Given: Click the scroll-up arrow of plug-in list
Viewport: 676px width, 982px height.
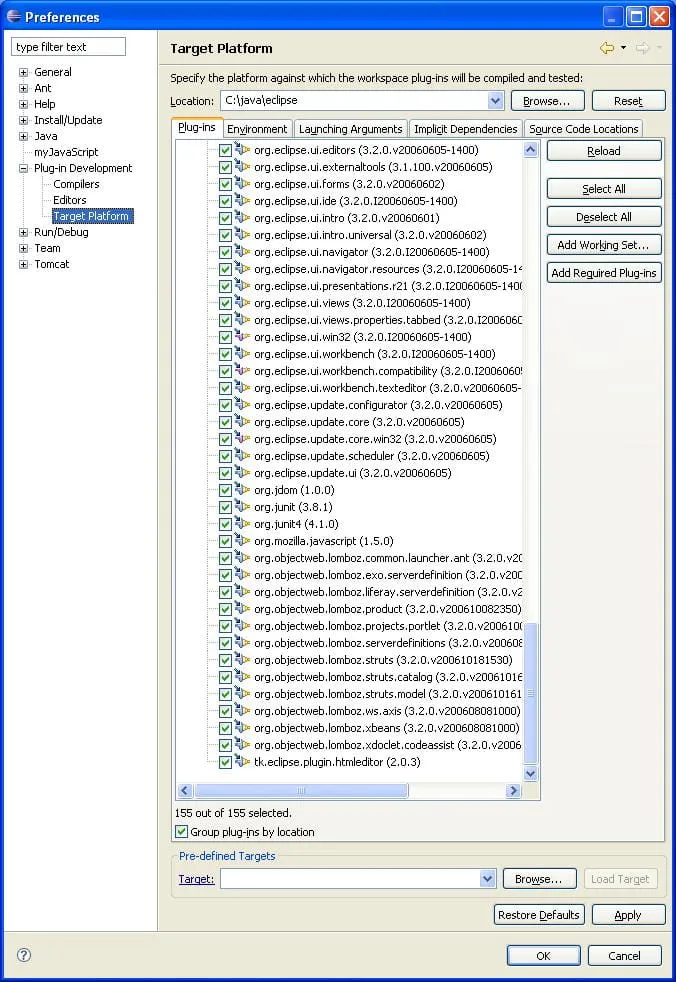Looking at the screenshot, I should tap(531, 149).
